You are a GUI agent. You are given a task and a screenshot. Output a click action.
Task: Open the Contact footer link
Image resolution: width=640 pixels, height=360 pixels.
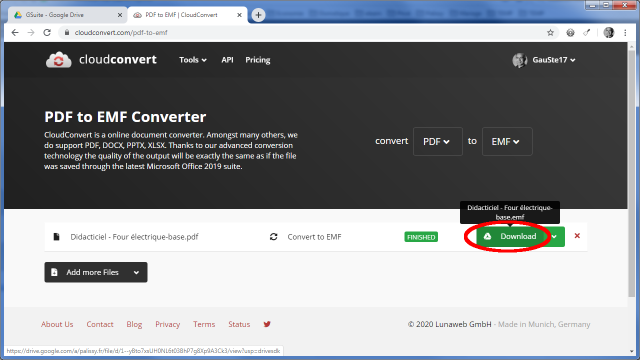coord(100,324)
